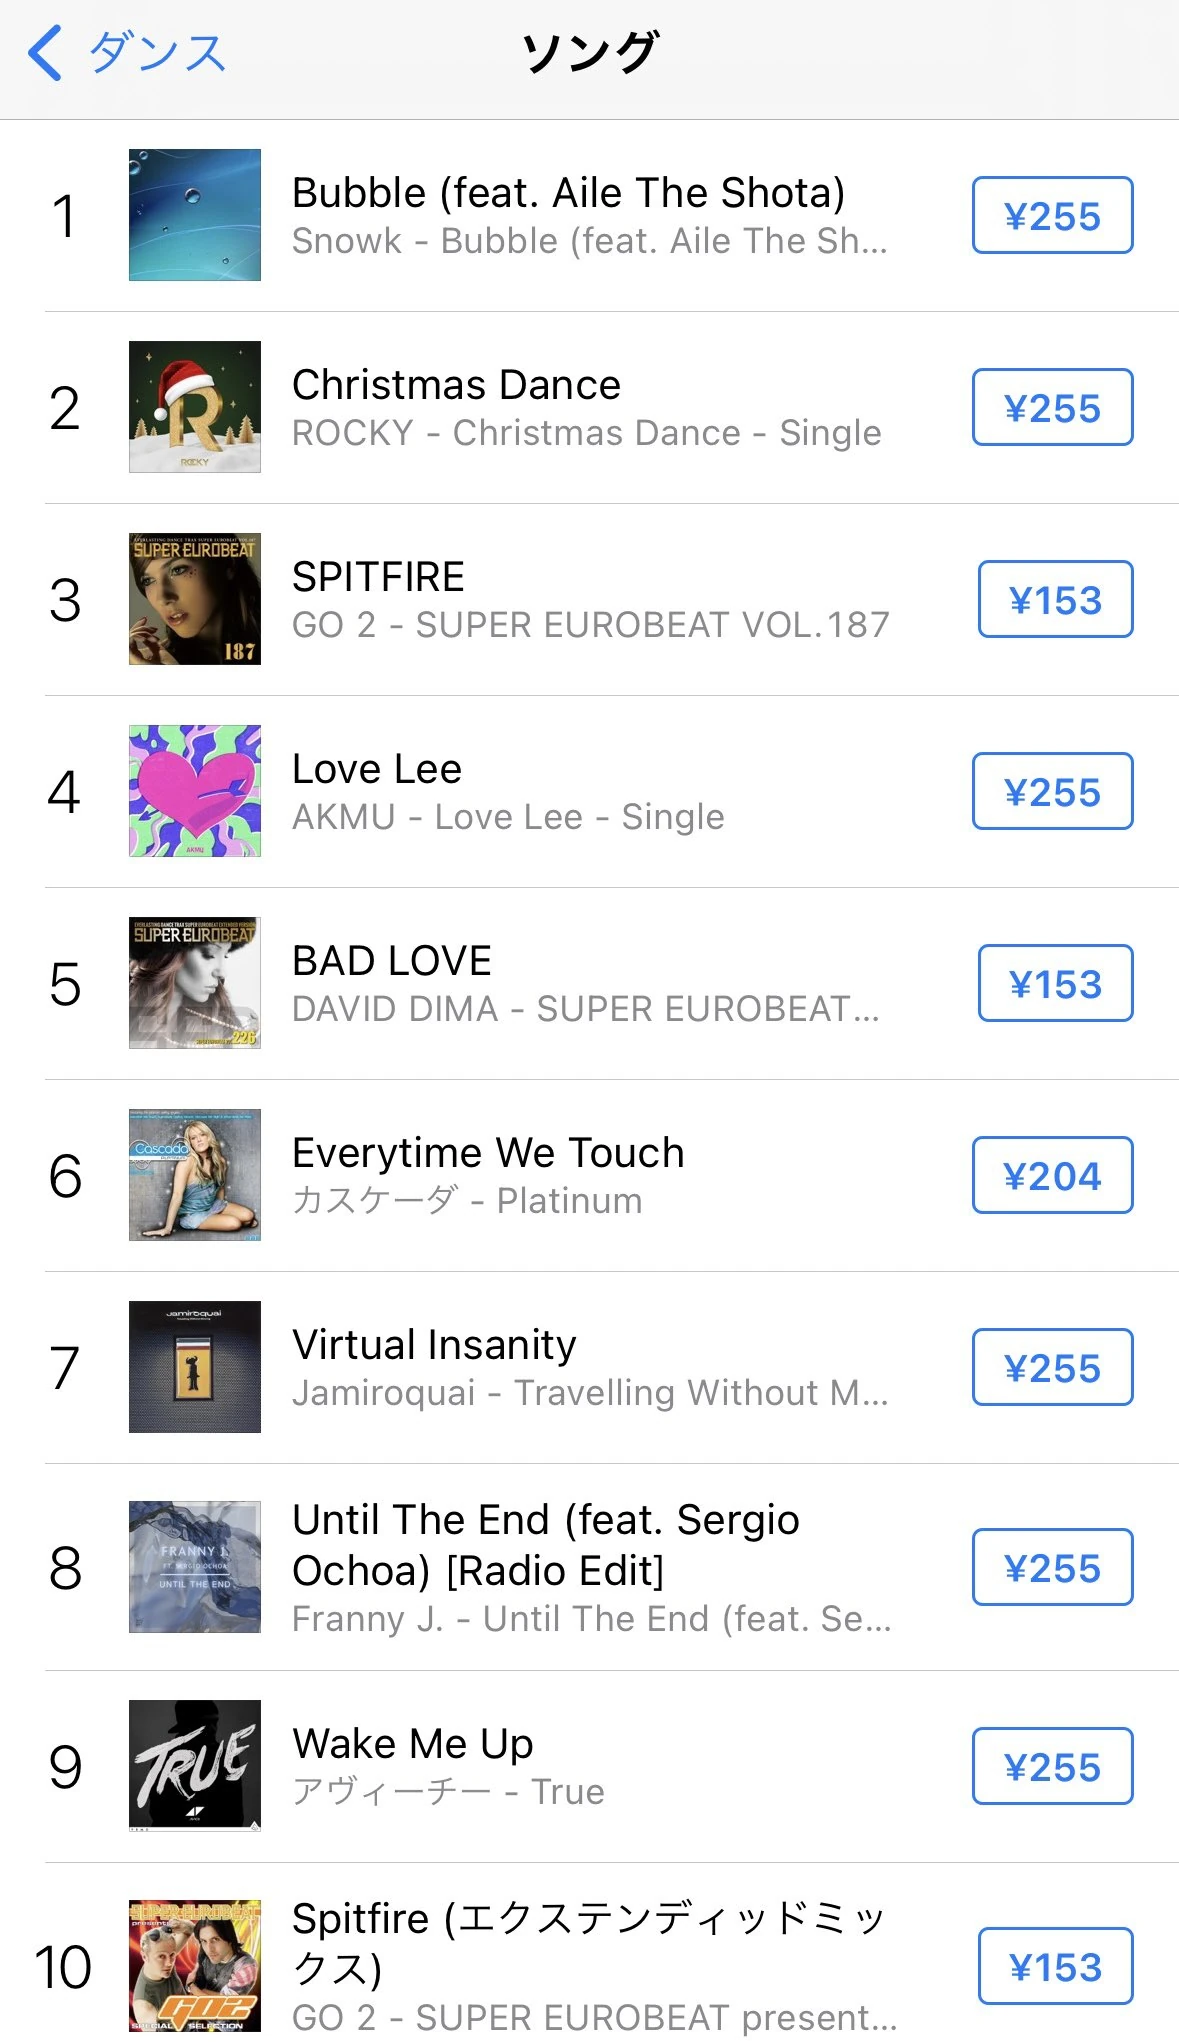Viewport: 1179px width, 2042px height.
Task: Tap Super Eurobeat Vol.187 cover art
Action: (x=195, y=599)
